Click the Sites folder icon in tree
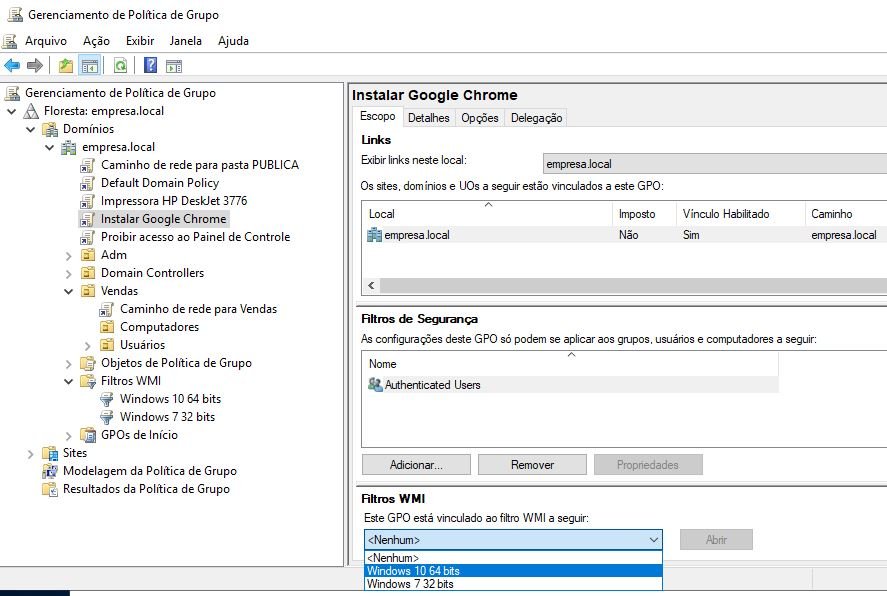887x596 pixels. point(50,453)
